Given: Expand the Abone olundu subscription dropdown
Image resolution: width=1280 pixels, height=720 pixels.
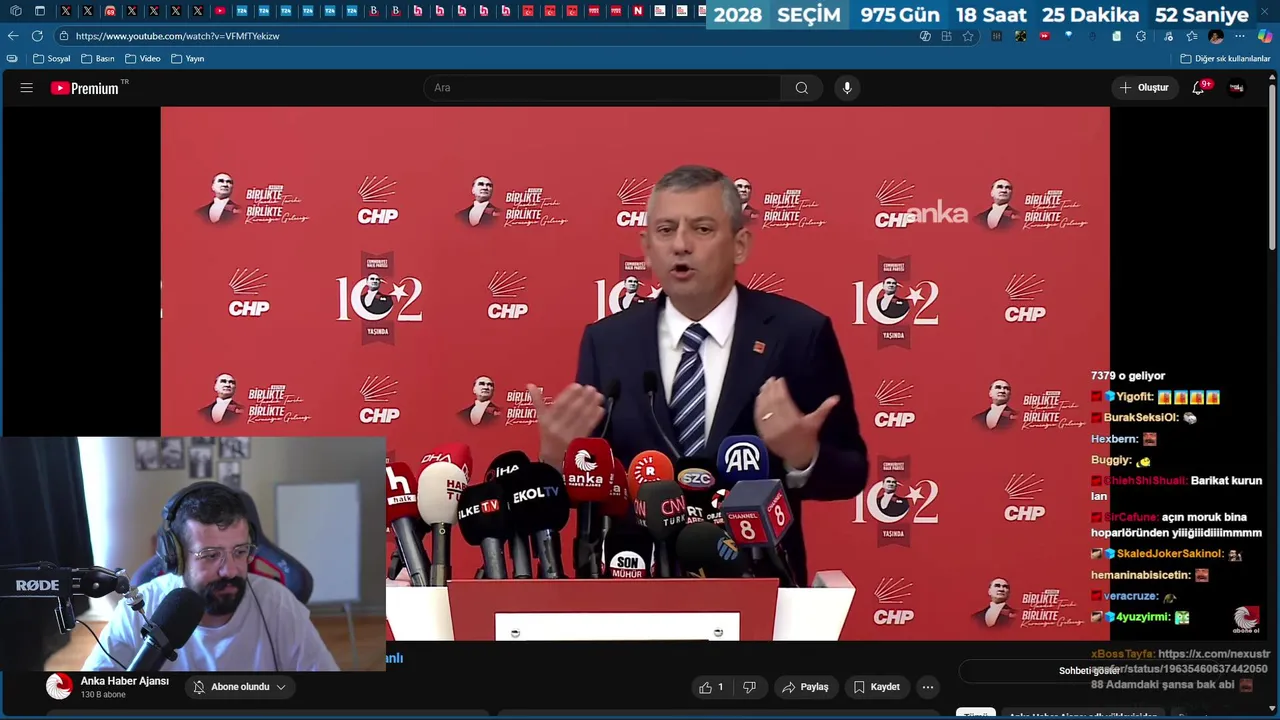Looking at the screenshot, I should 241,687.
